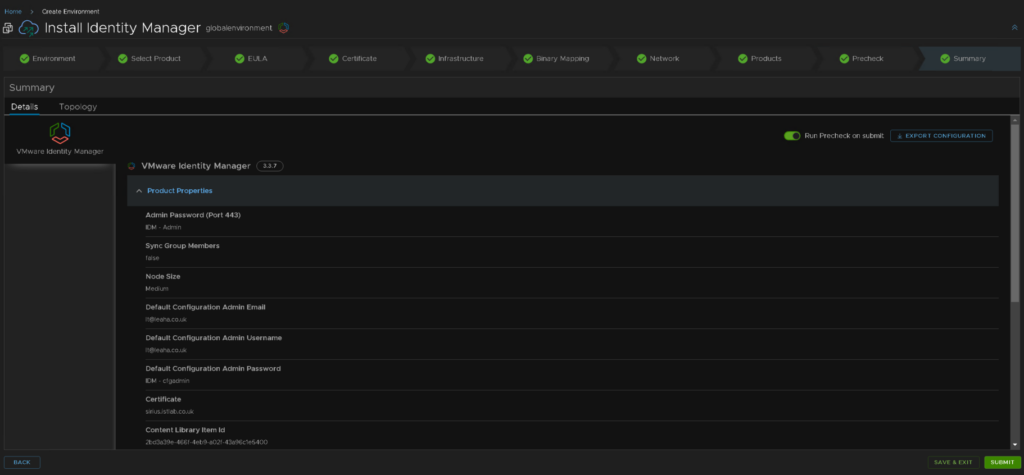Click the Default Configuration Admin Username label
This screenshot has width=1024, height=475.
pyautogui.click(x=214, y=338)
